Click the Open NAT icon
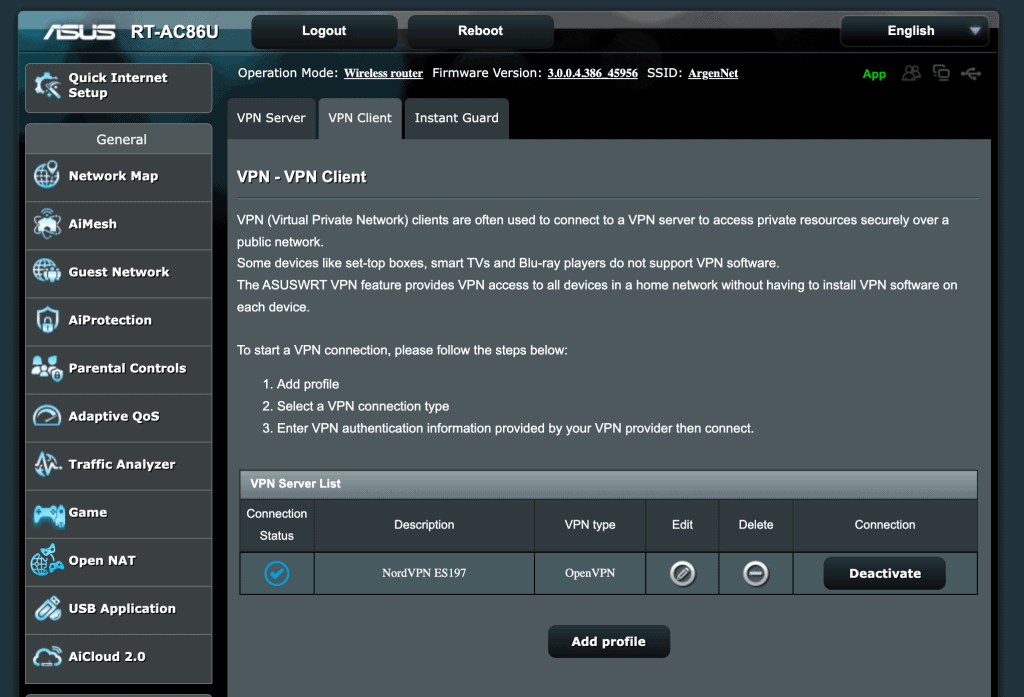1024x697 pixels. click(x=47, y=560)
